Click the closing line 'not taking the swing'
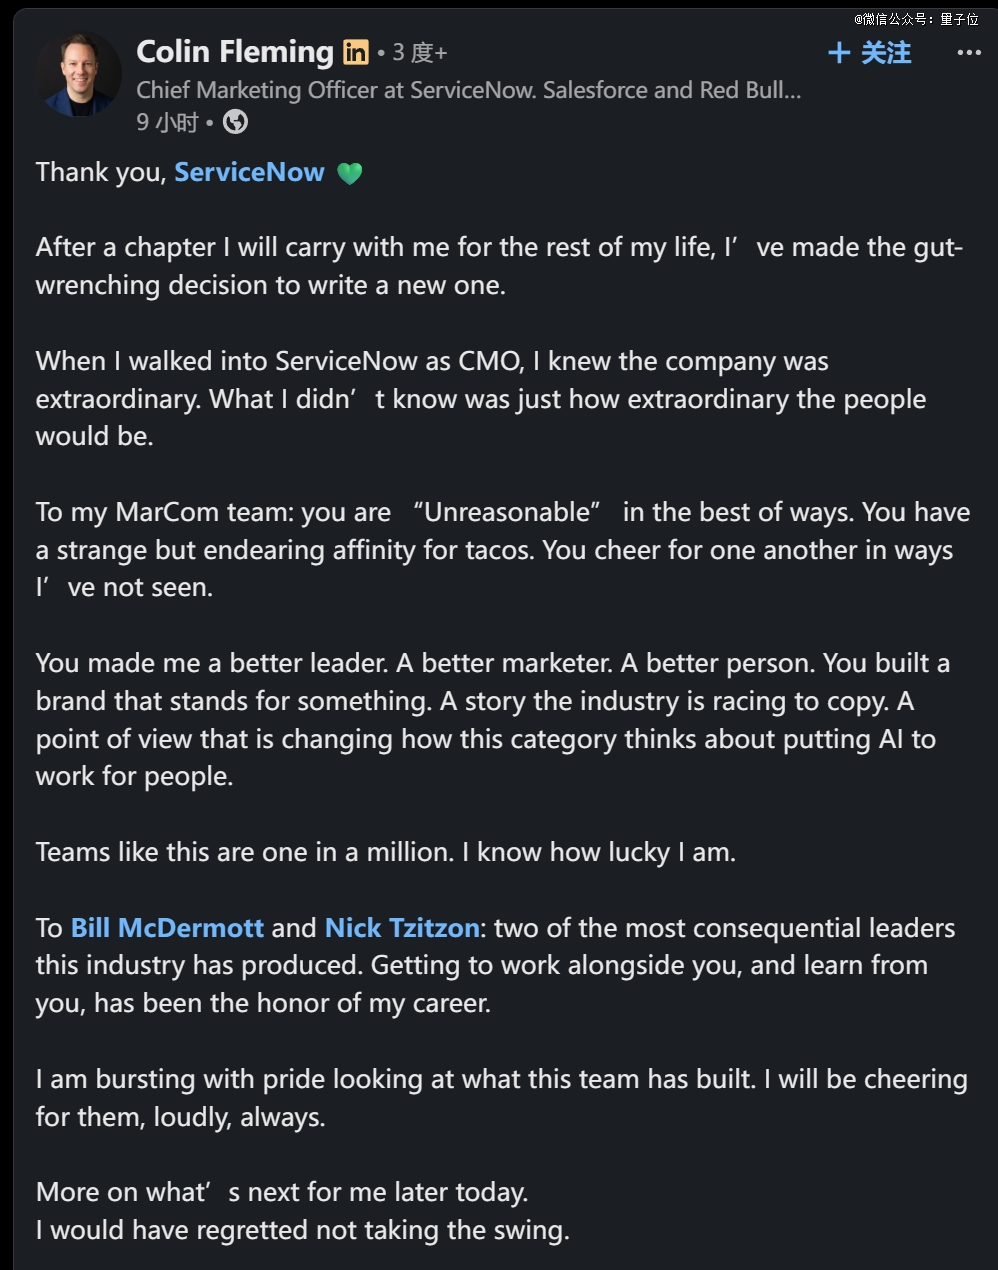Screen dimensions: 998x1270 [x=303, y=1230]
